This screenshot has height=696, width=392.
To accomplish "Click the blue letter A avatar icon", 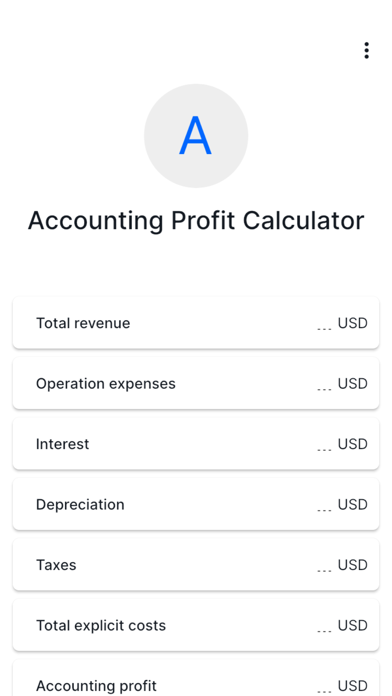I will tap(196, 136).
